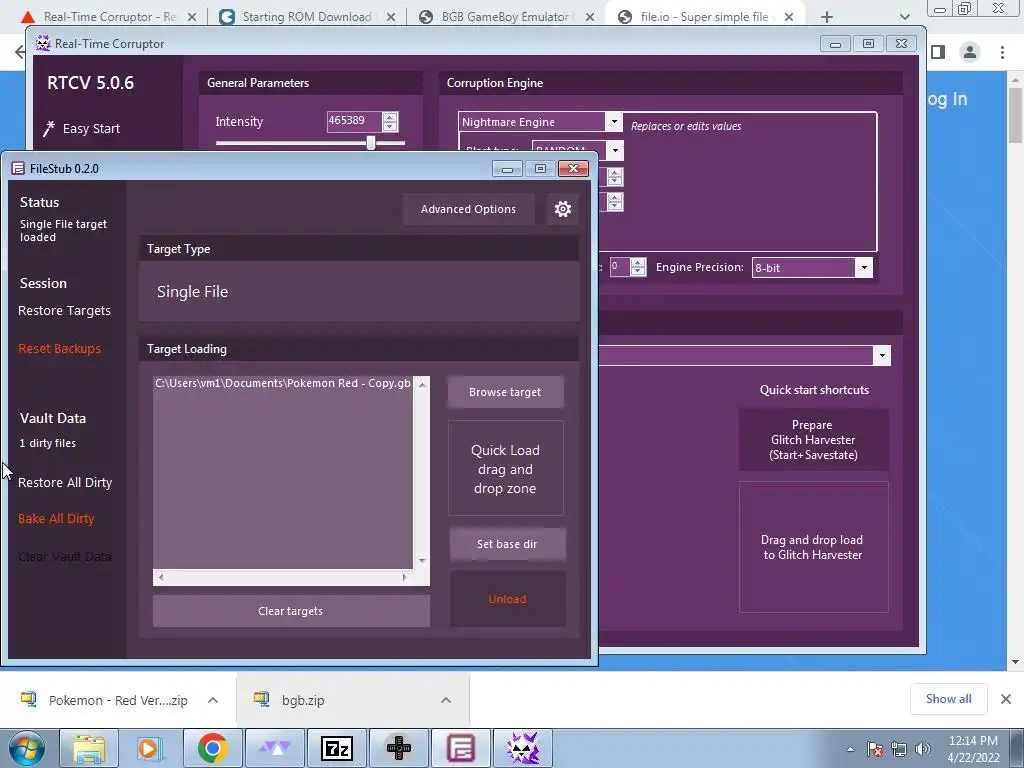Open Engine Precision 8-bit dropdown
Viewport: 1024px width, 768px height.
tap(864, 267)
